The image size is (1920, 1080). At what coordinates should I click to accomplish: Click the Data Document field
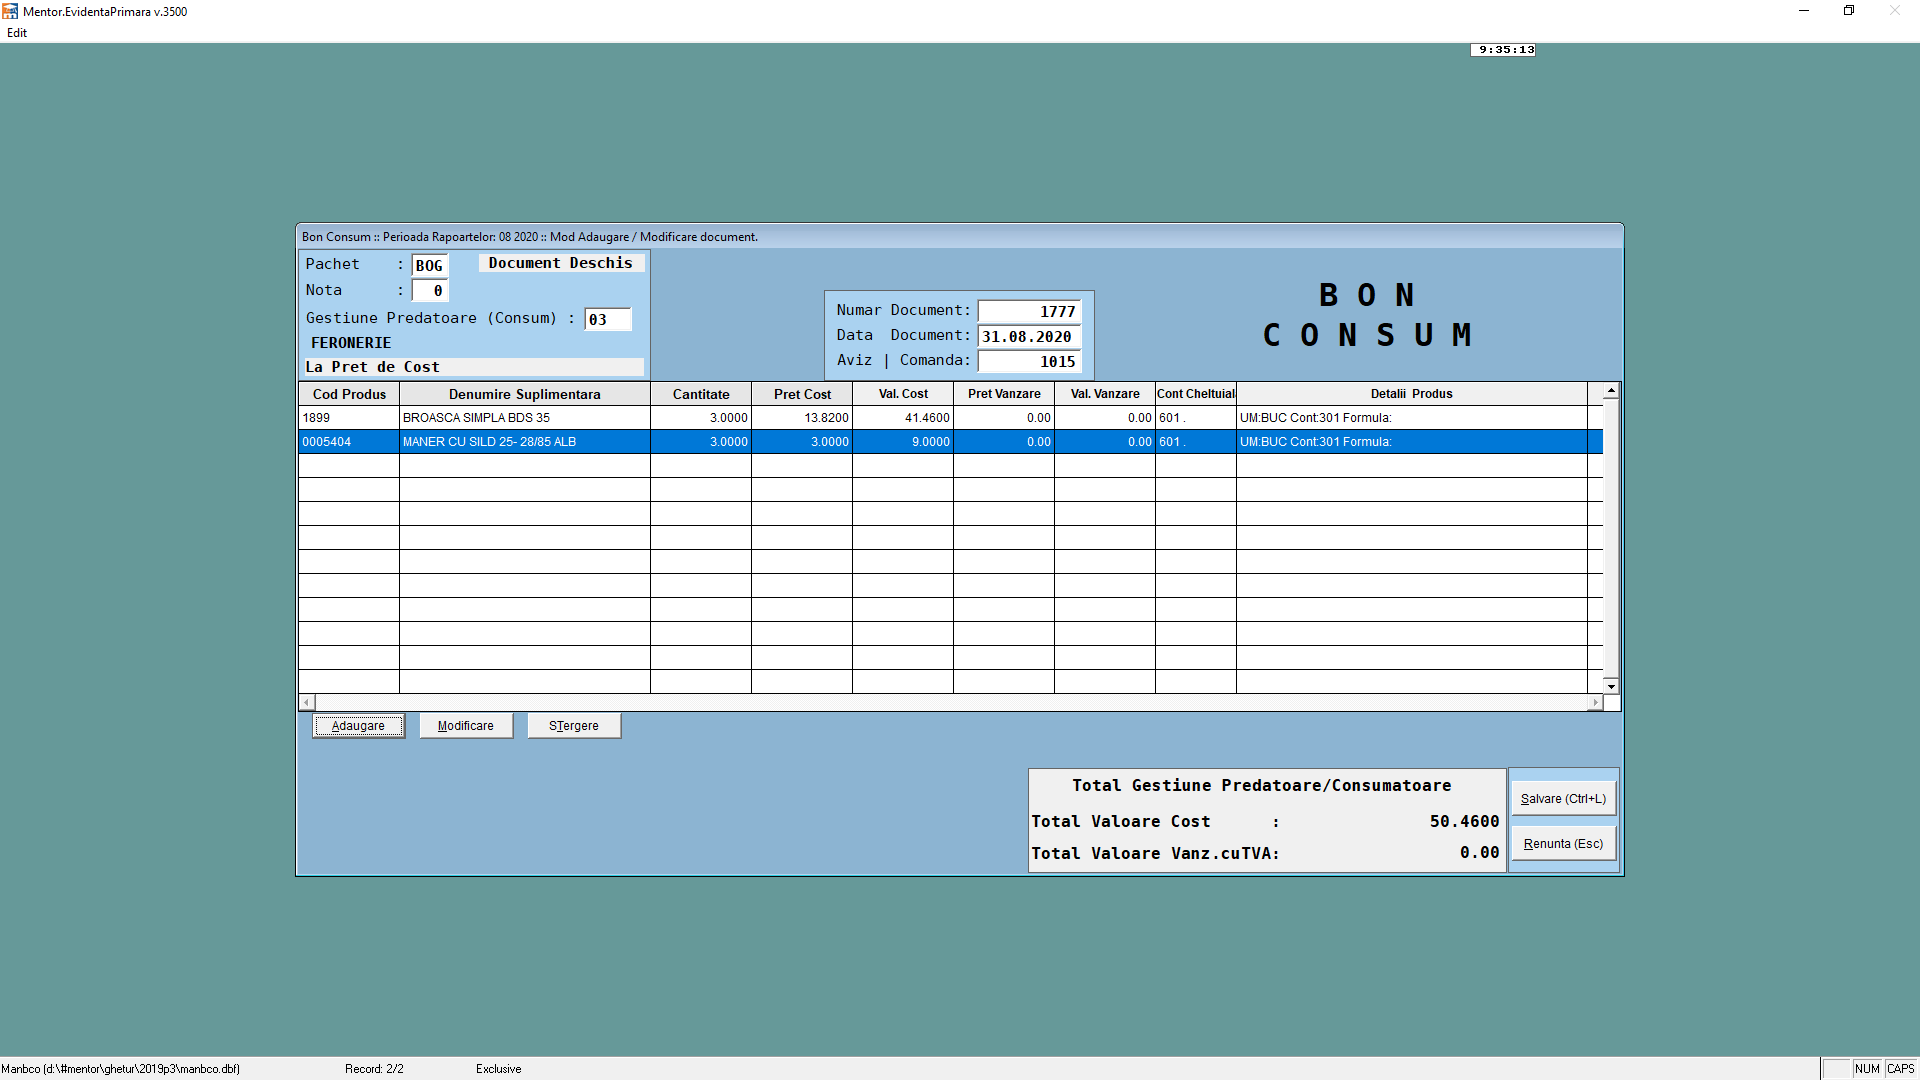pyautogui.click(x=1029, y=337)
